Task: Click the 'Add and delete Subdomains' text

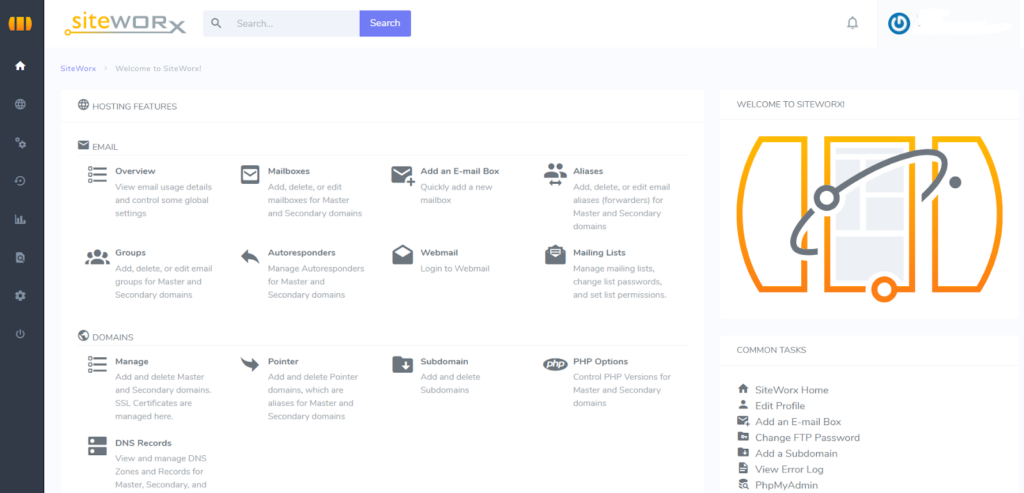Action: (x=450, y=383)
